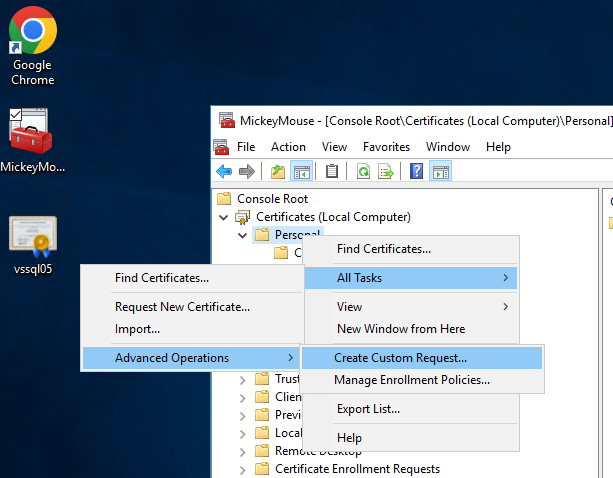Choose Import from the tasks submenu
This screenshot has height=478, width=613.
click(137, 329)
